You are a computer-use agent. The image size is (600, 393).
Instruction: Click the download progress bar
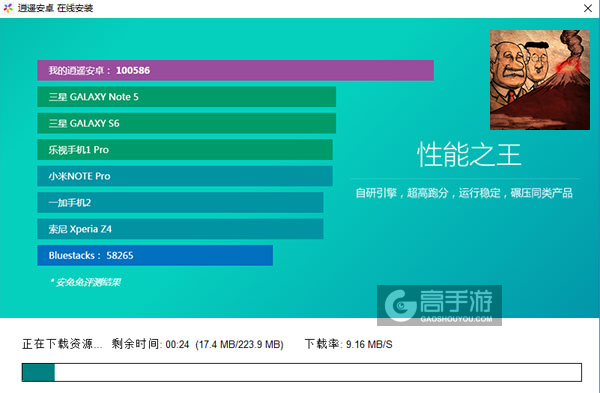point(302,372)
